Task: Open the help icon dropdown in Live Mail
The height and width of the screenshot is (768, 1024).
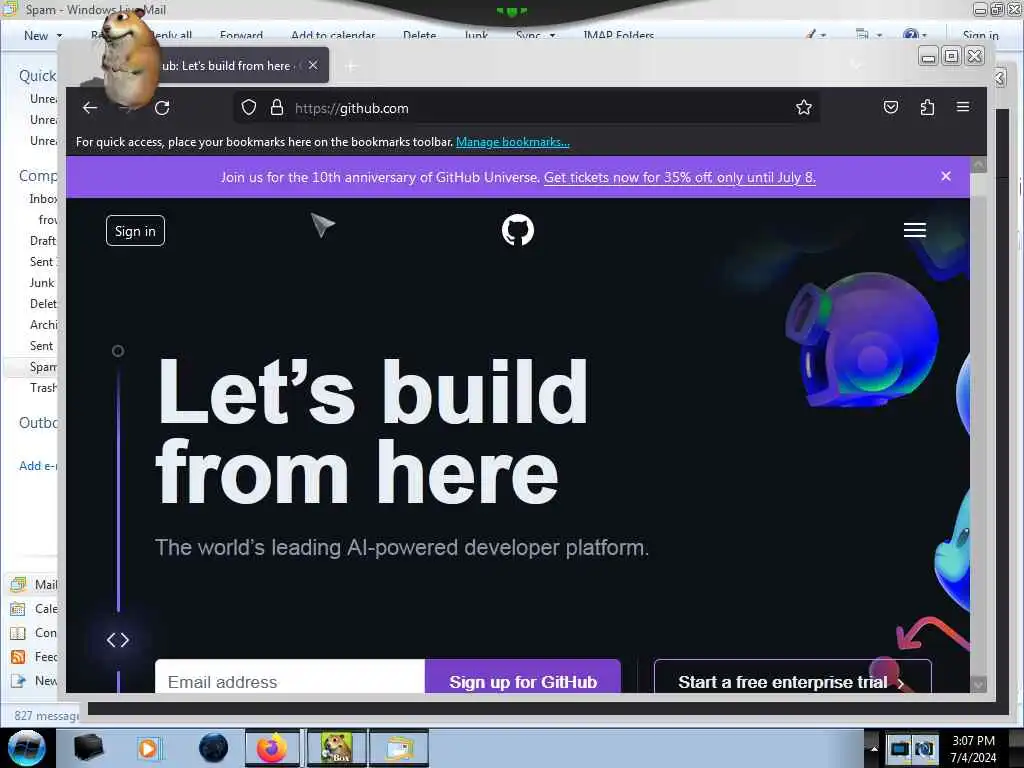Action: [x=914, y=35]
